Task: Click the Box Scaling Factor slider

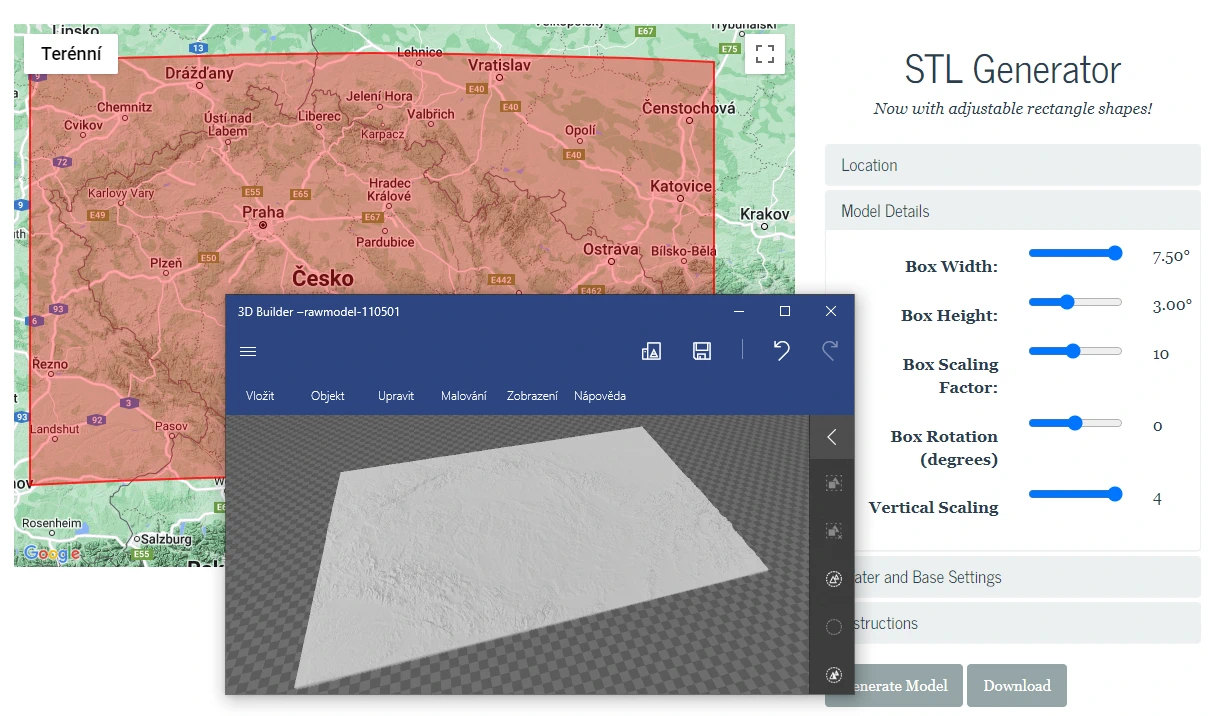Action: pos(1076,351)
